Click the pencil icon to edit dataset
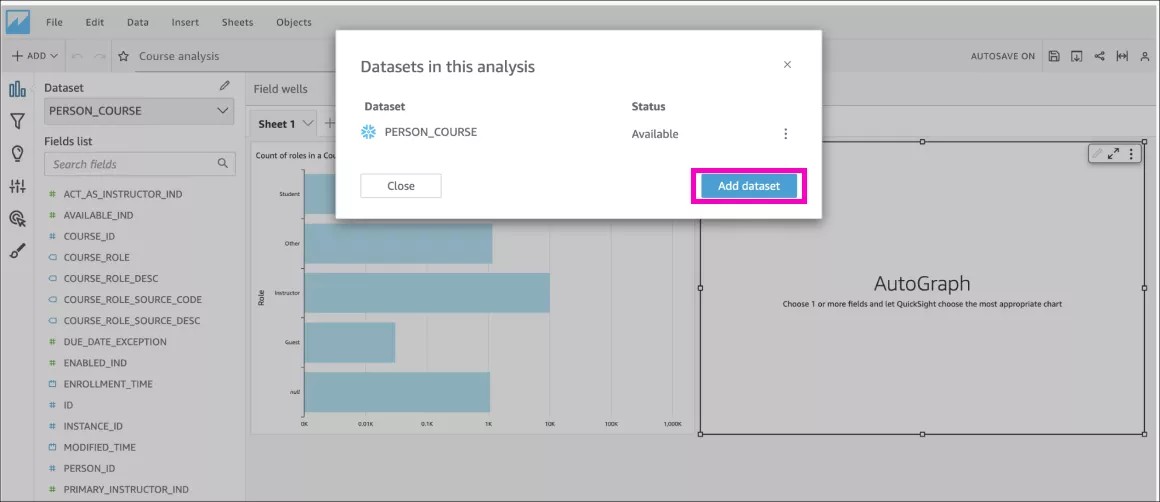The width and height of the screenshot is (1160, 502). pyautogui.click(x=225, y=87)
